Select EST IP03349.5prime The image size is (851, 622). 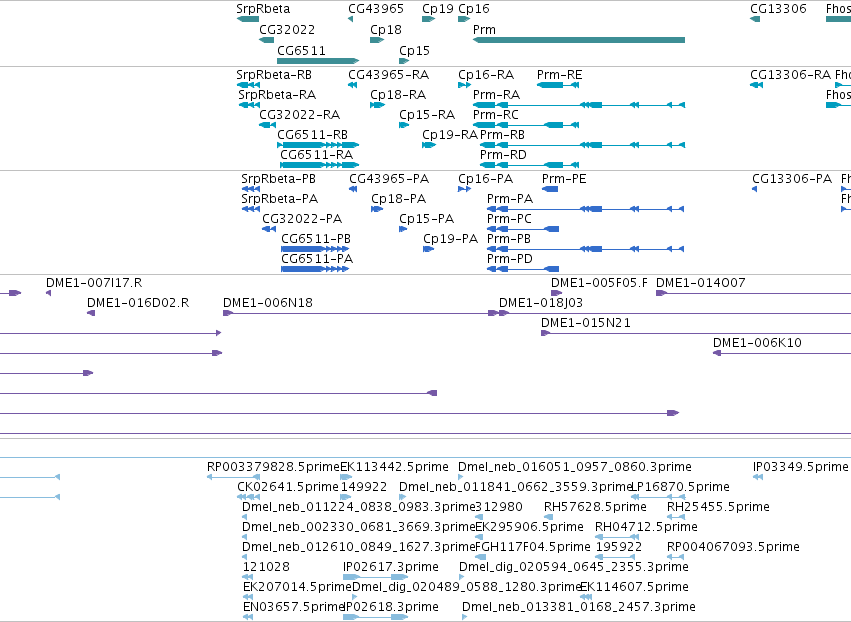point(801,467)
